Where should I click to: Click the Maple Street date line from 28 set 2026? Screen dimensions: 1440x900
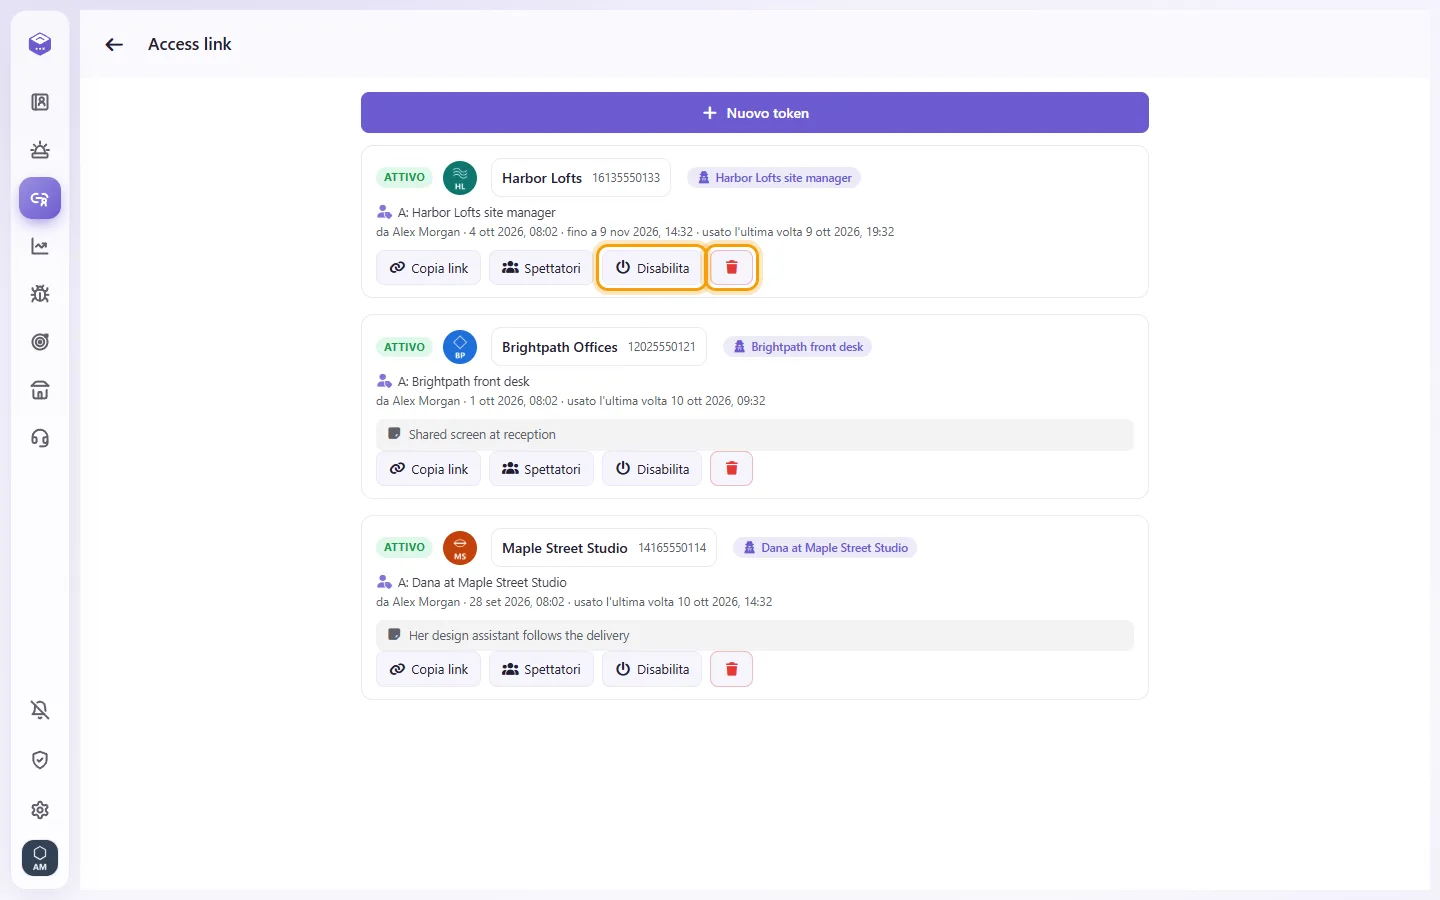(574, 602)
